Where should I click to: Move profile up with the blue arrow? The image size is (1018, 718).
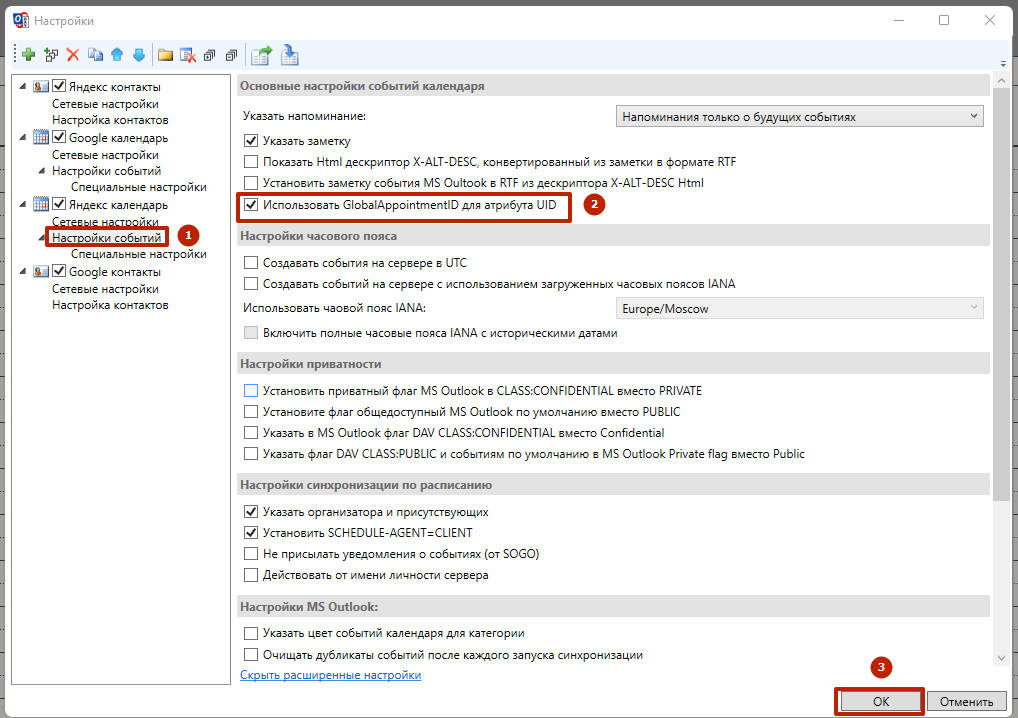point(117,55)
